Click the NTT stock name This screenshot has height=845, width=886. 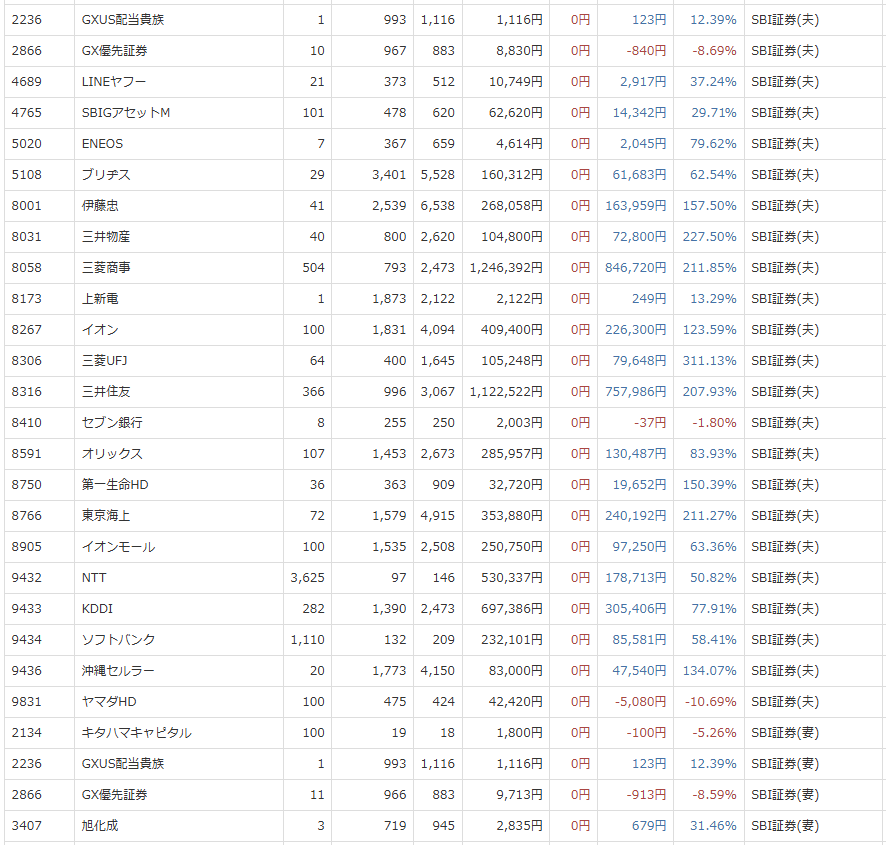point(94,578)
